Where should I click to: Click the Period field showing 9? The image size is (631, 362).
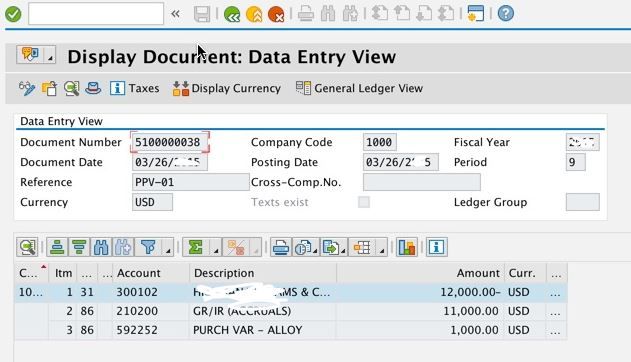575,162
